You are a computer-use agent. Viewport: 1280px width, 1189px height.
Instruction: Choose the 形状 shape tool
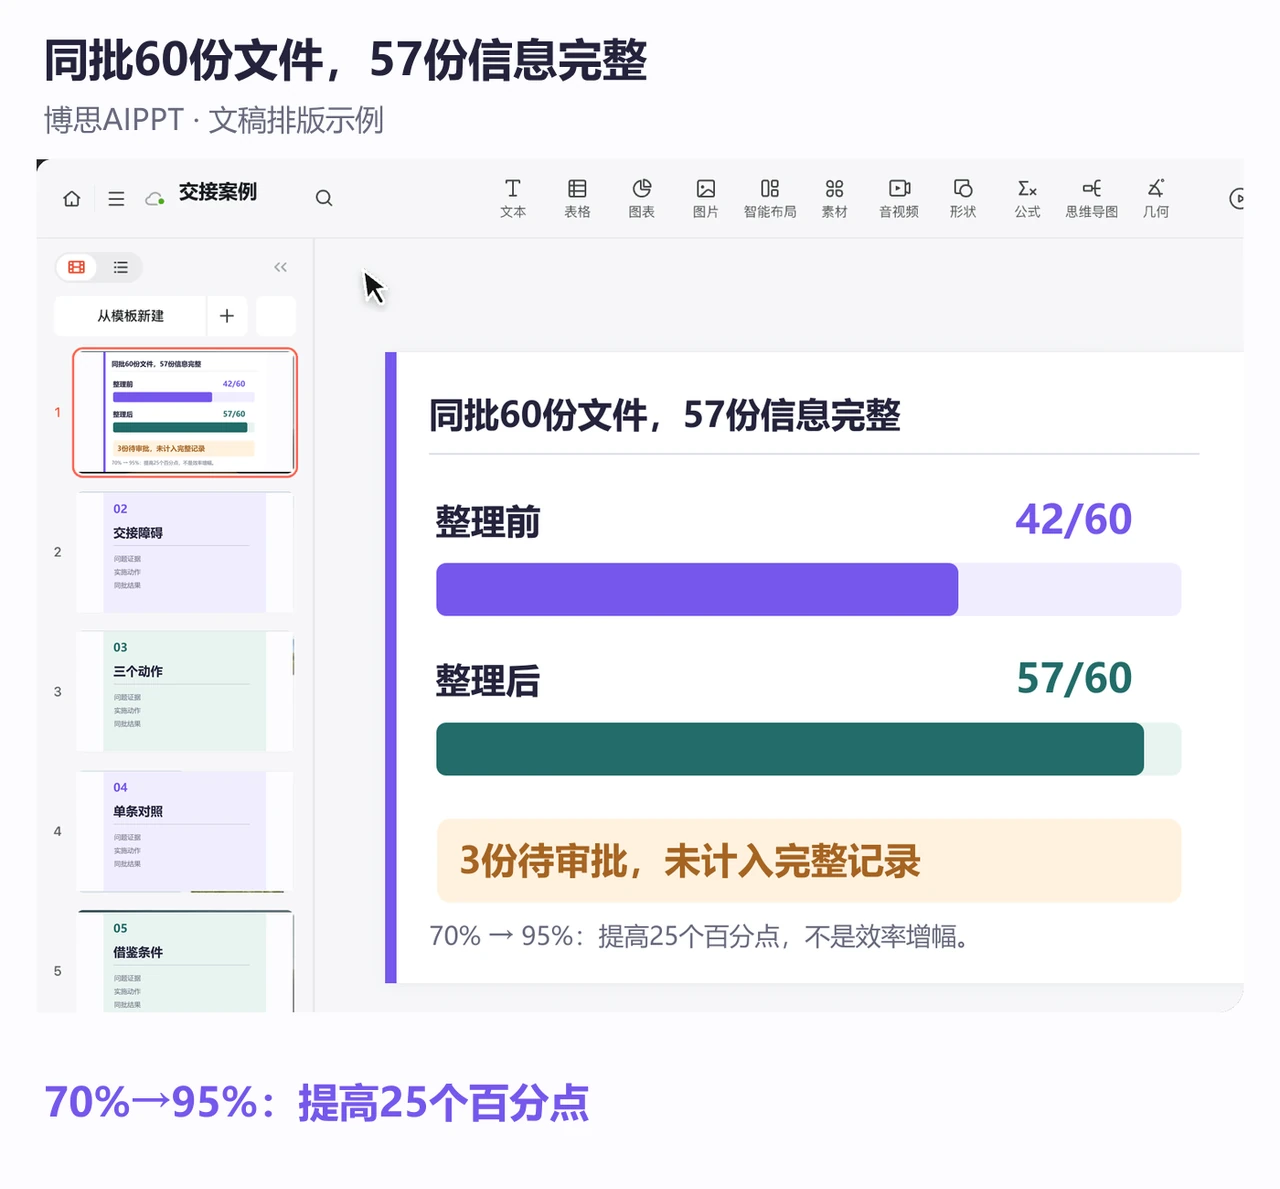click(x=963, y=198)
